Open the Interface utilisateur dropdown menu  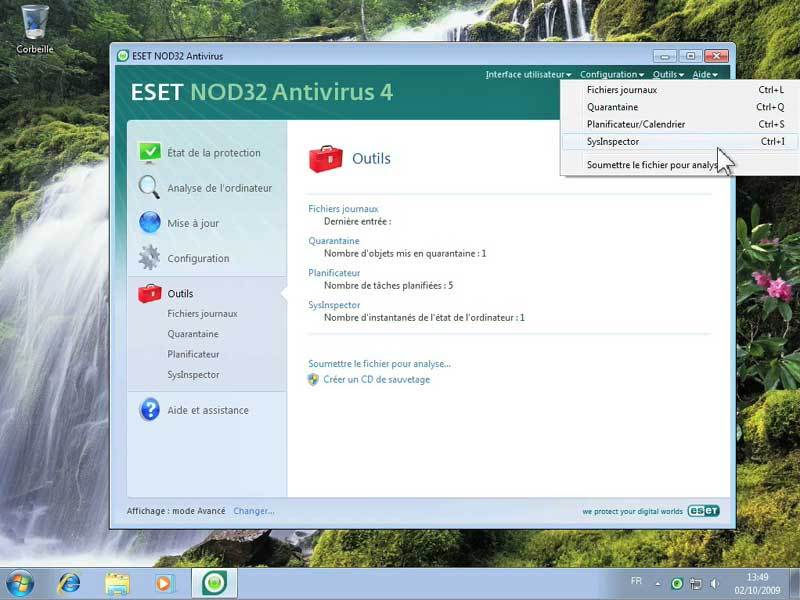coord(528,74)
